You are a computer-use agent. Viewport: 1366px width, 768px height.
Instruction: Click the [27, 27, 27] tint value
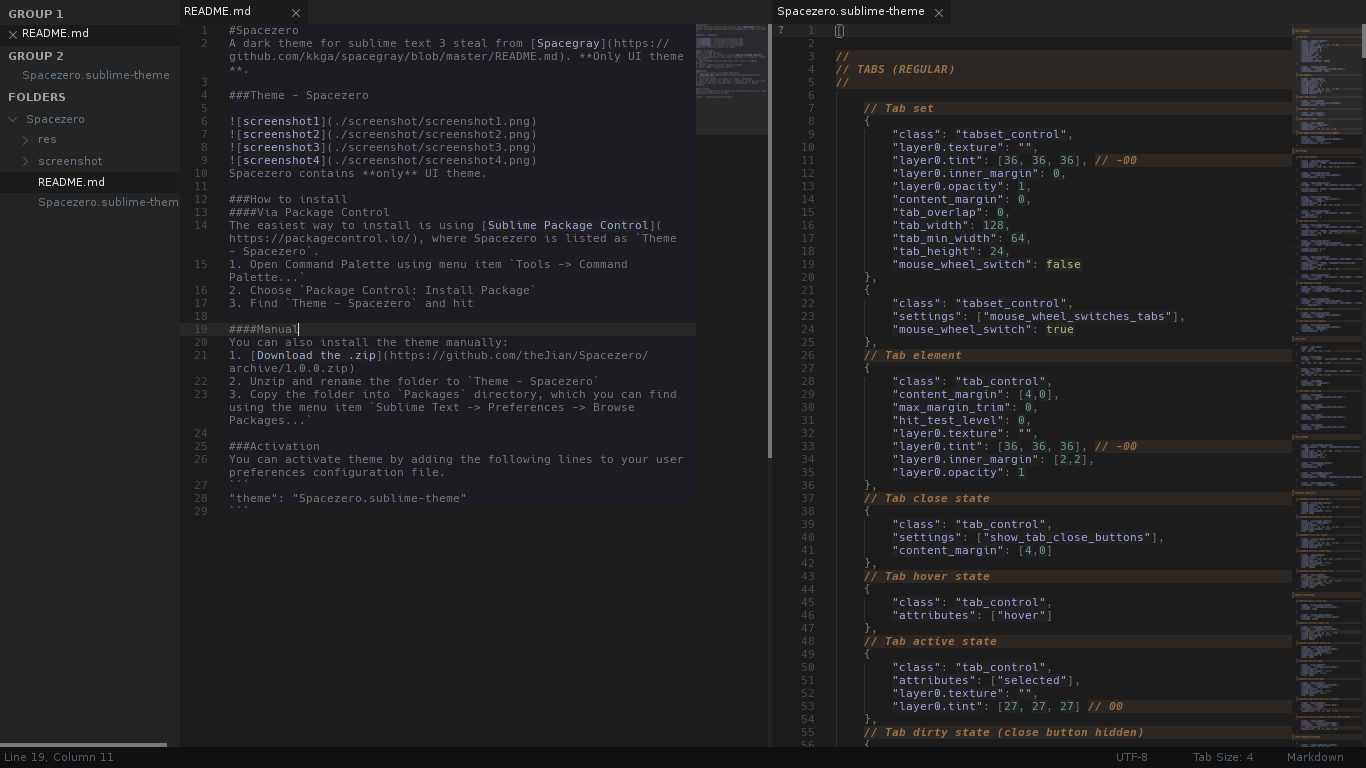click(1039, 706)
